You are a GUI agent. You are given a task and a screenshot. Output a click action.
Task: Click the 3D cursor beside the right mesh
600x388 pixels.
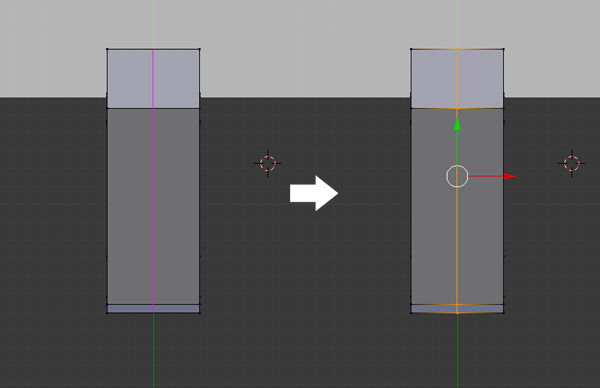[x=572, y=163]
